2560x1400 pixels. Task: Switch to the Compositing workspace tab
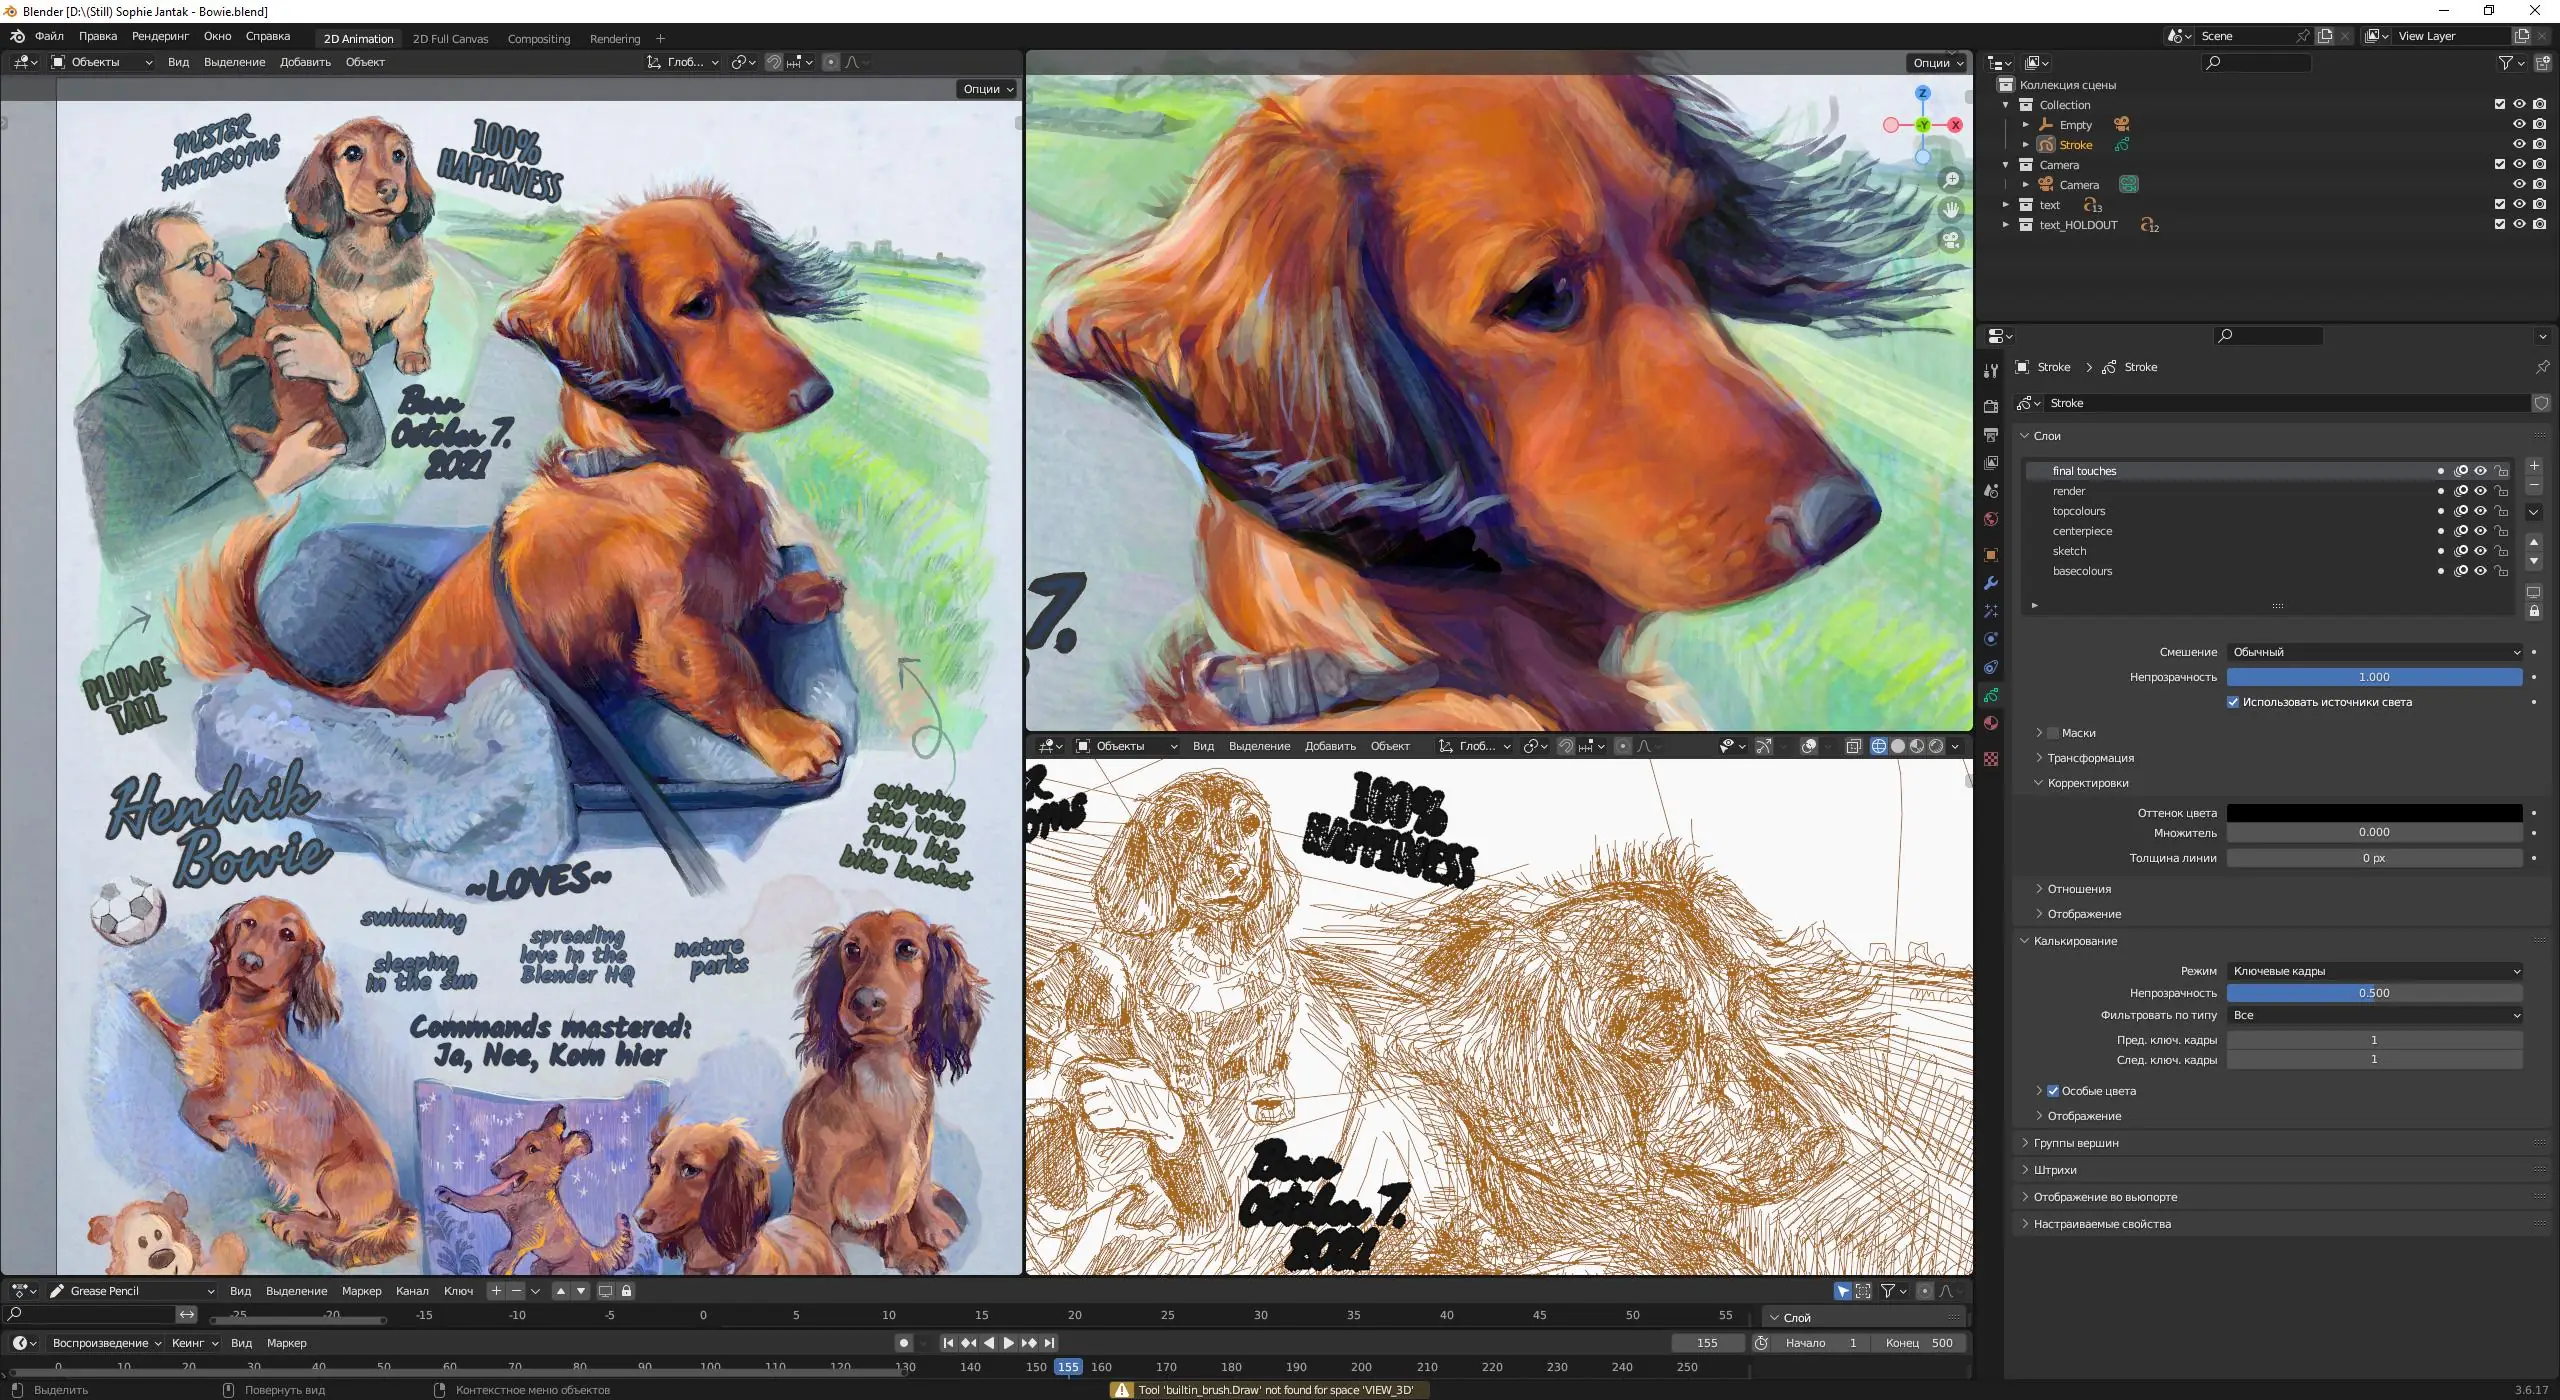[x=538, y=39]
